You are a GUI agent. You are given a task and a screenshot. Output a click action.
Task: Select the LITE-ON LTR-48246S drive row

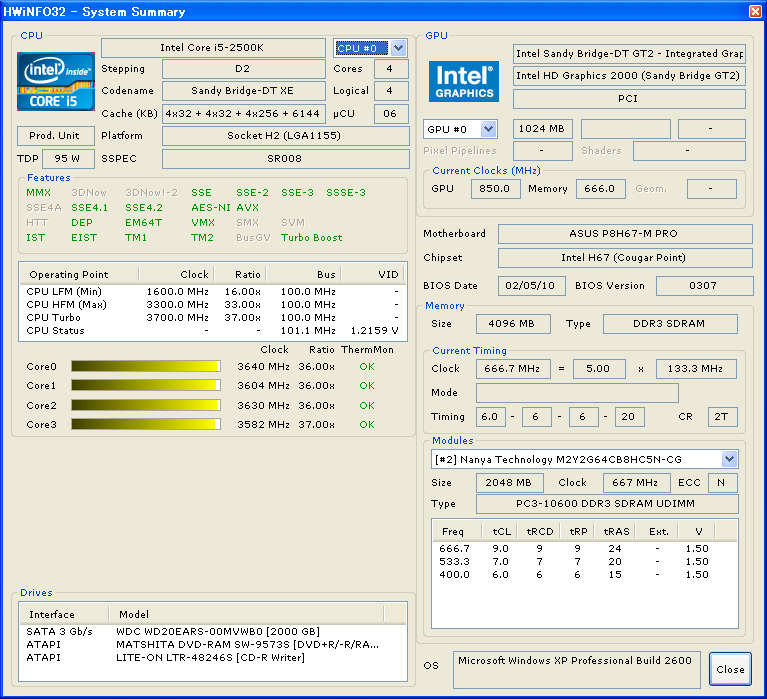(213, 657)
